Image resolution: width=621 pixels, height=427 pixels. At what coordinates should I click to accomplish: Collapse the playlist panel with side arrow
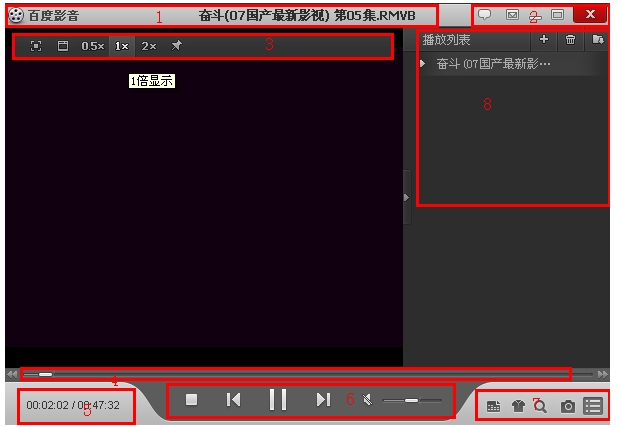pos(406,198)
